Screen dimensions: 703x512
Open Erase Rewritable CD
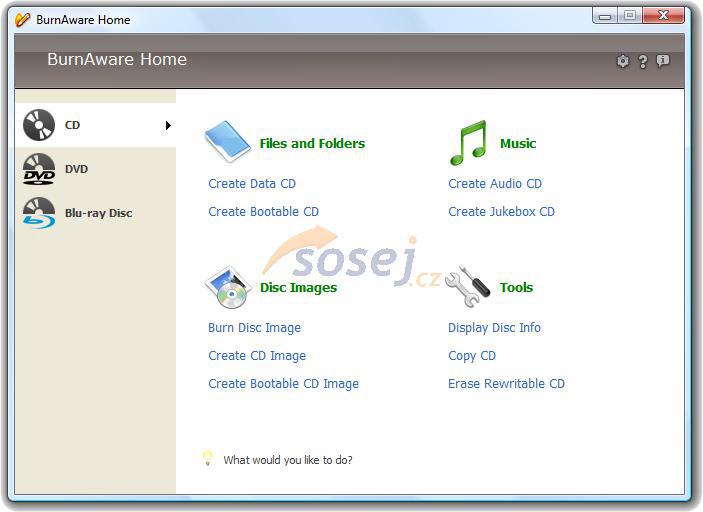tap(507, 384)
